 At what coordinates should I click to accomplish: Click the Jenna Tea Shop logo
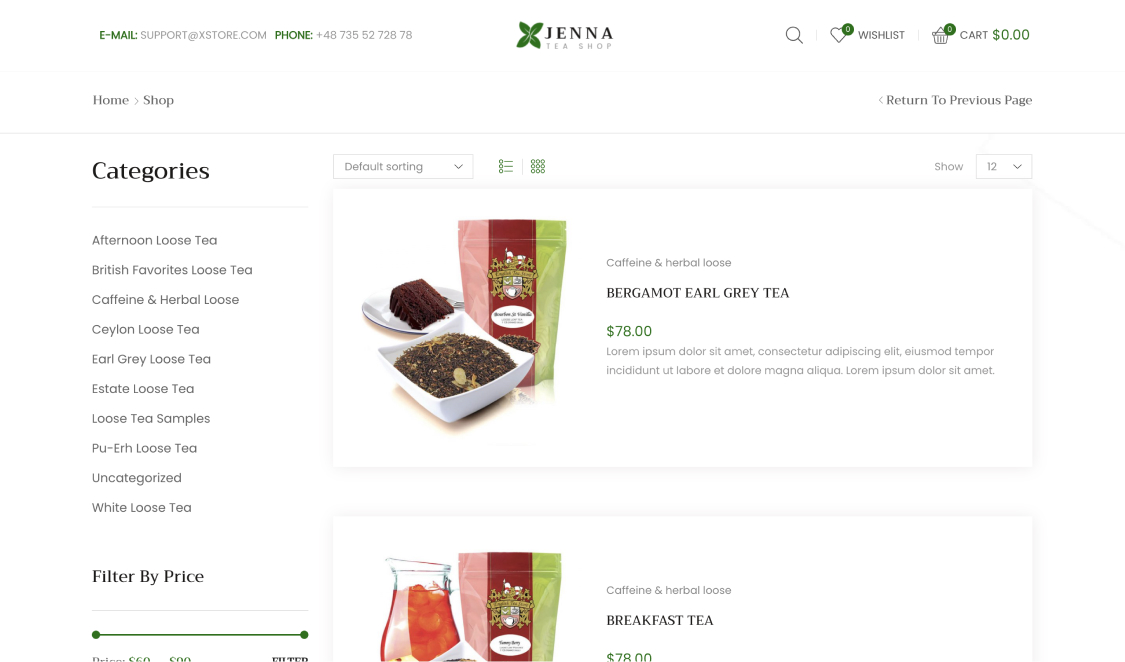565,35
